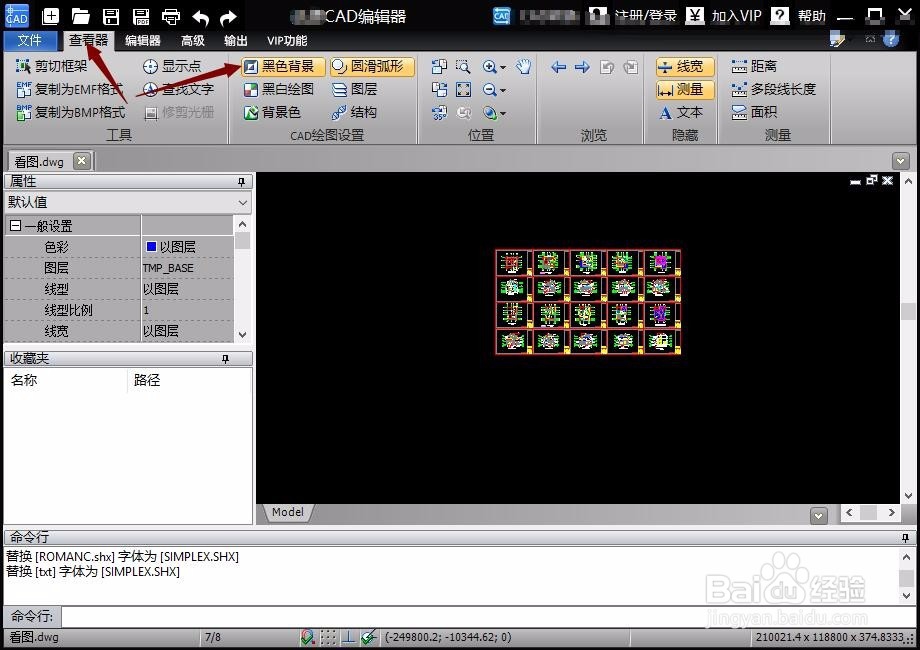This screenshot has width=920, height=650.
Task: Click the zoom out magnifier icon
Action: (489, 89)
